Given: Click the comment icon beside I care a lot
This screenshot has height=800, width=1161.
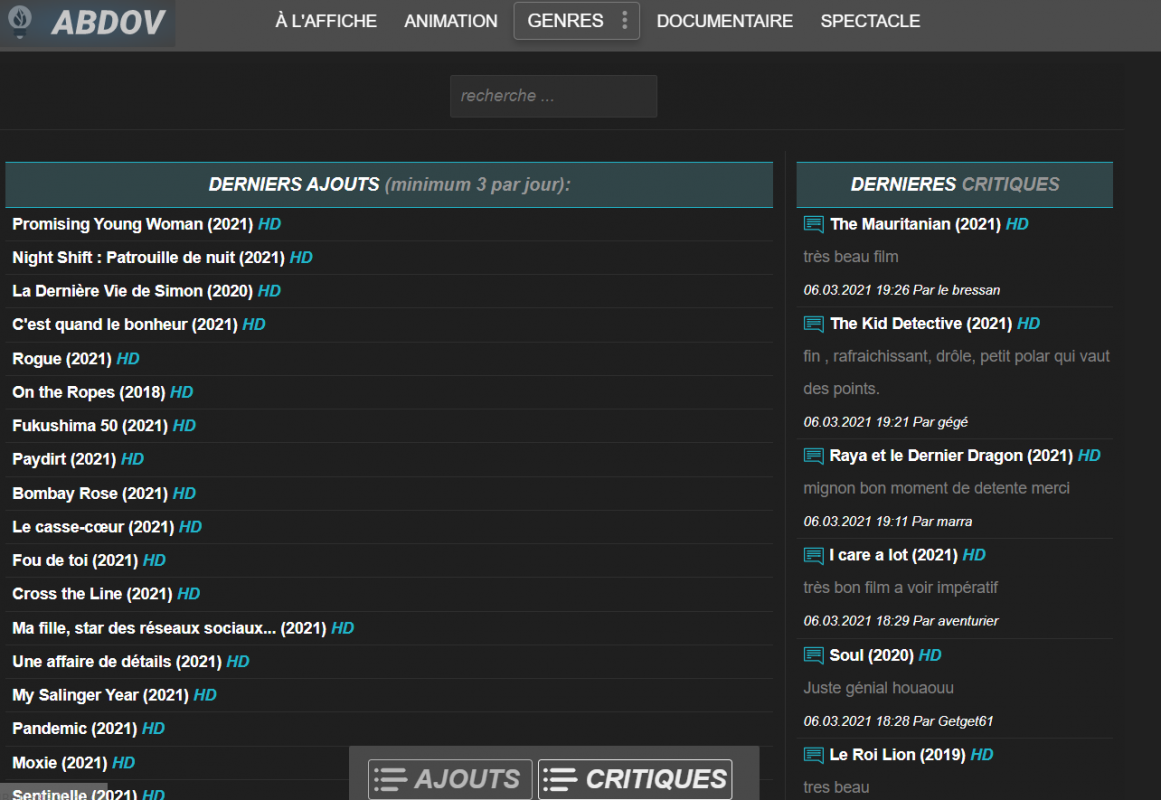Looking at the screenshot, I should click(813, 555).
